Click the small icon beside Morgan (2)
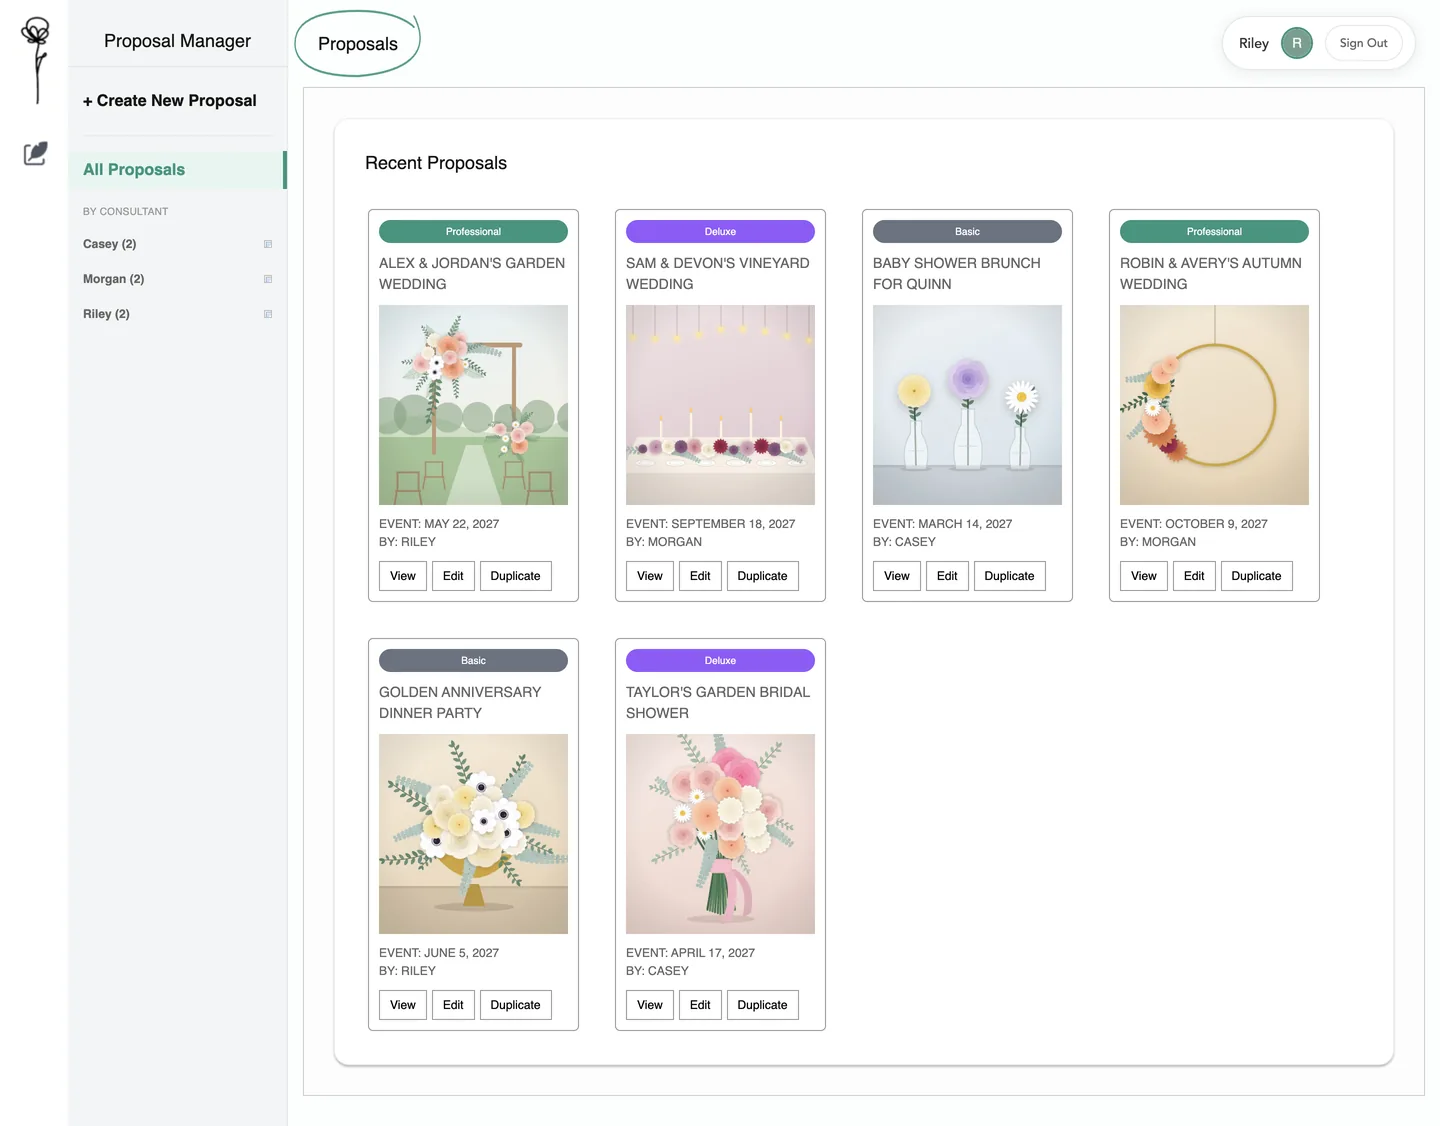Image resolution: width=1440 pixels, height=1126 pixels. tap(268, 279)
